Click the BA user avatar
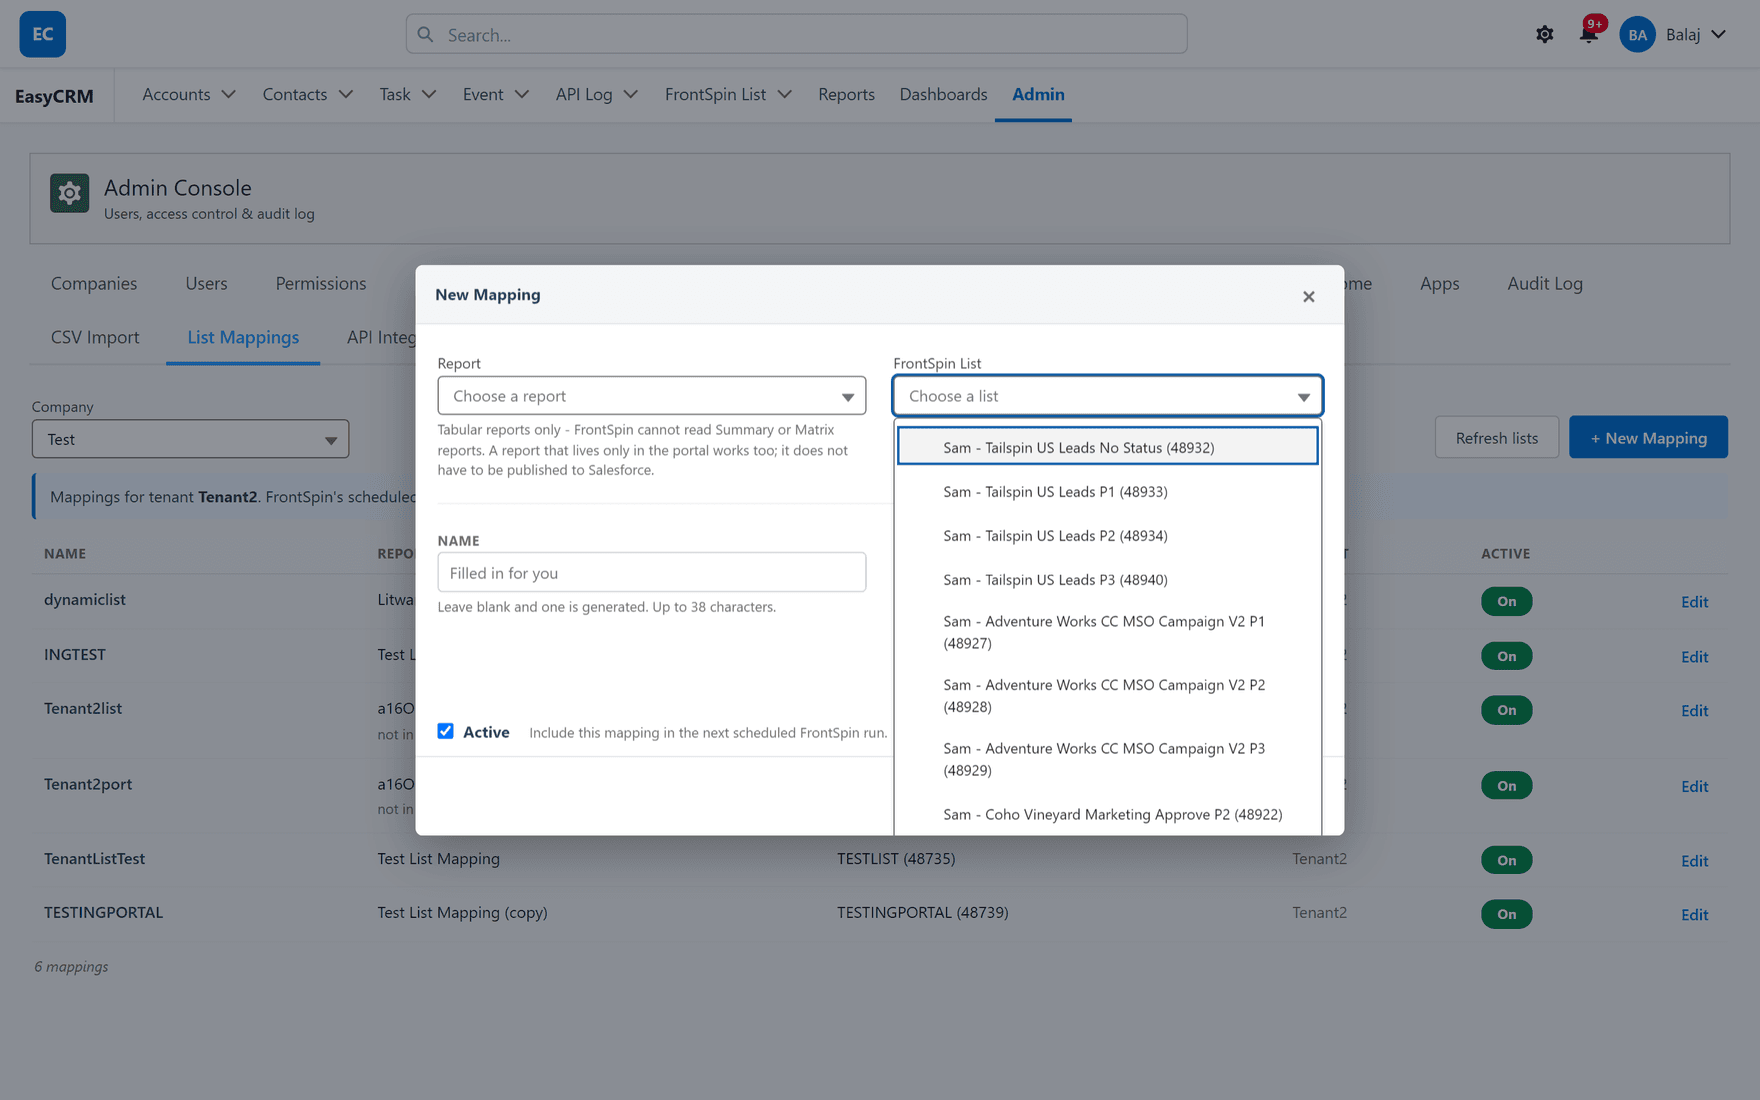 [1637, 35]
